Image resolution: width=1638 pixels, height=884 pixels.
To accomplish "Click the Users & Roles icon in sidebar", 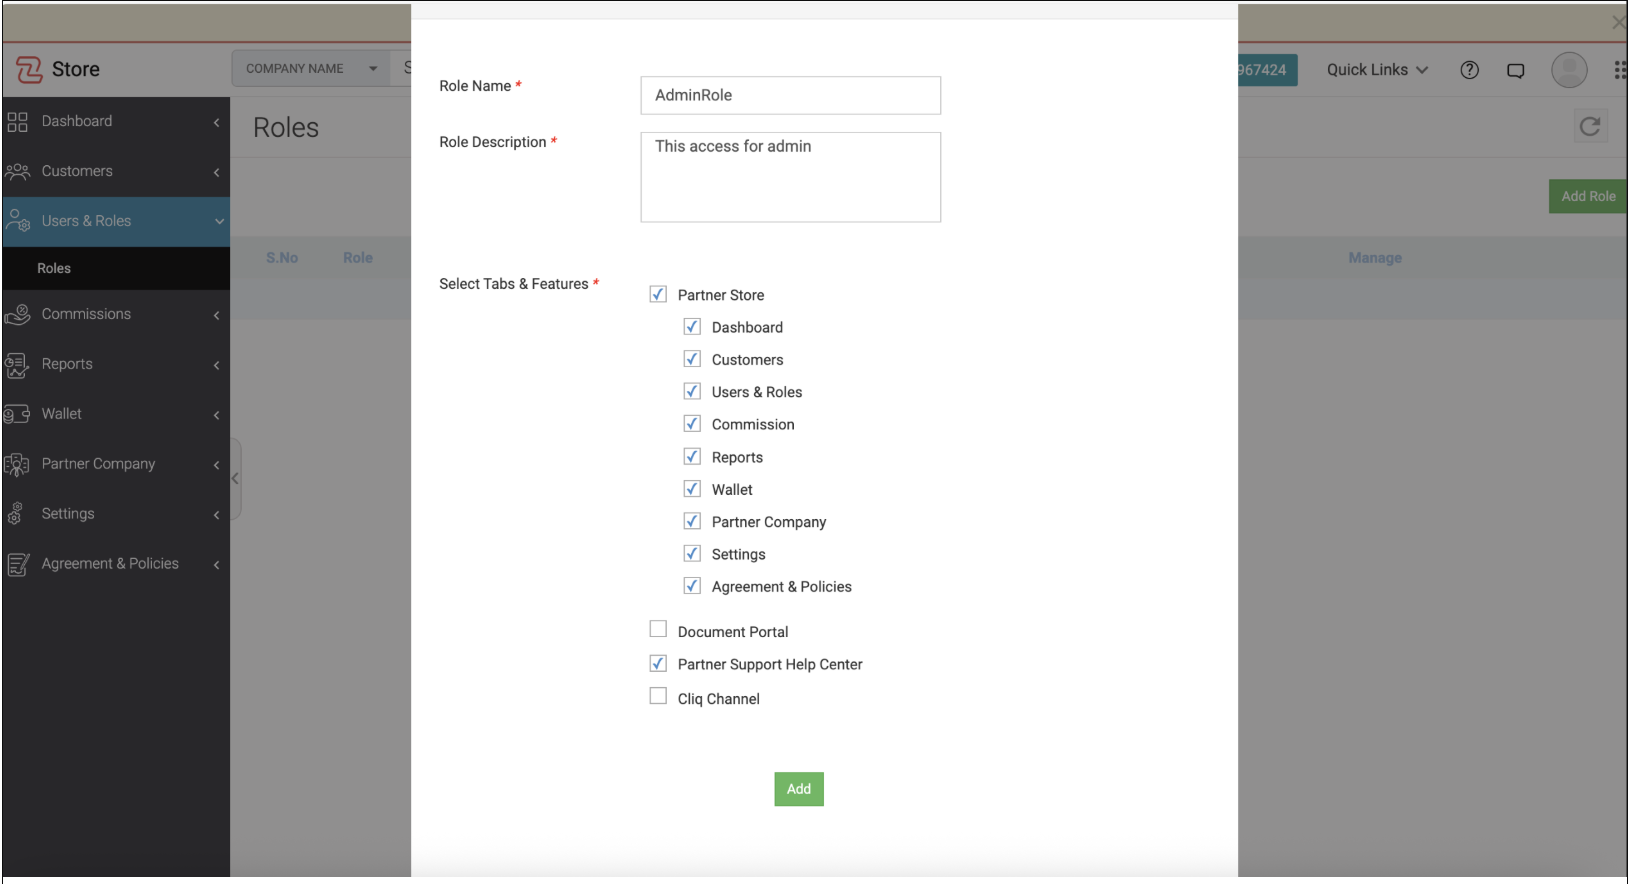I will click(x=17, y=222).
